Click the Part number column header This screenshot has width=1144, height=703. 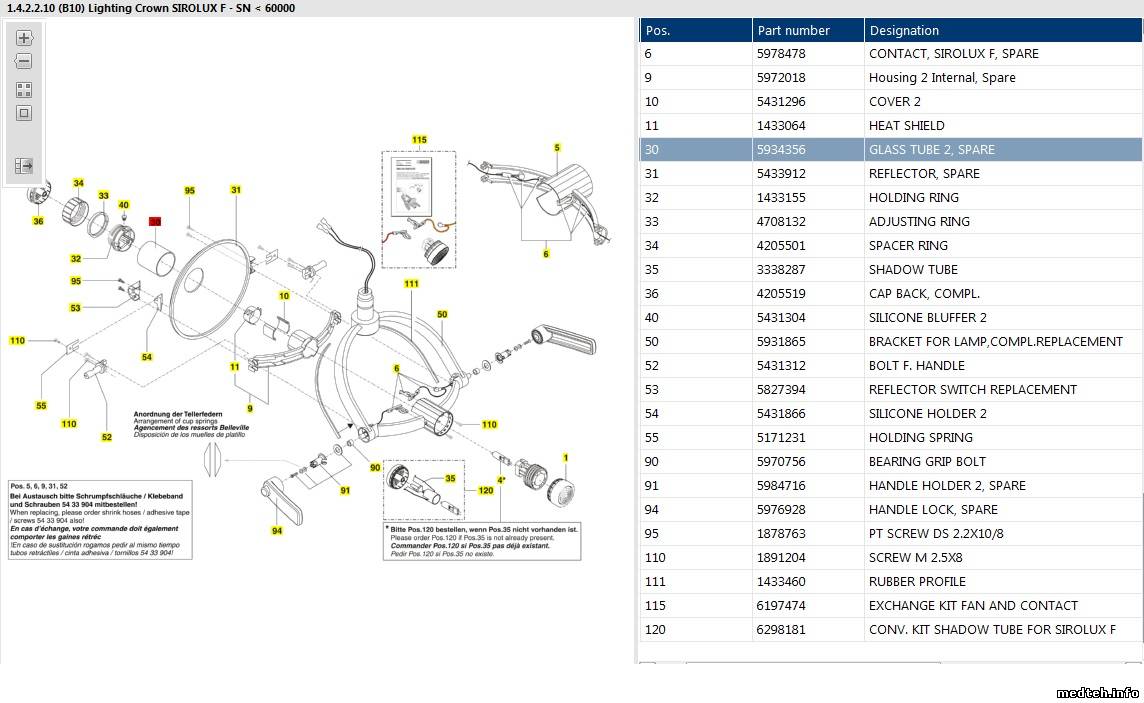807,30
